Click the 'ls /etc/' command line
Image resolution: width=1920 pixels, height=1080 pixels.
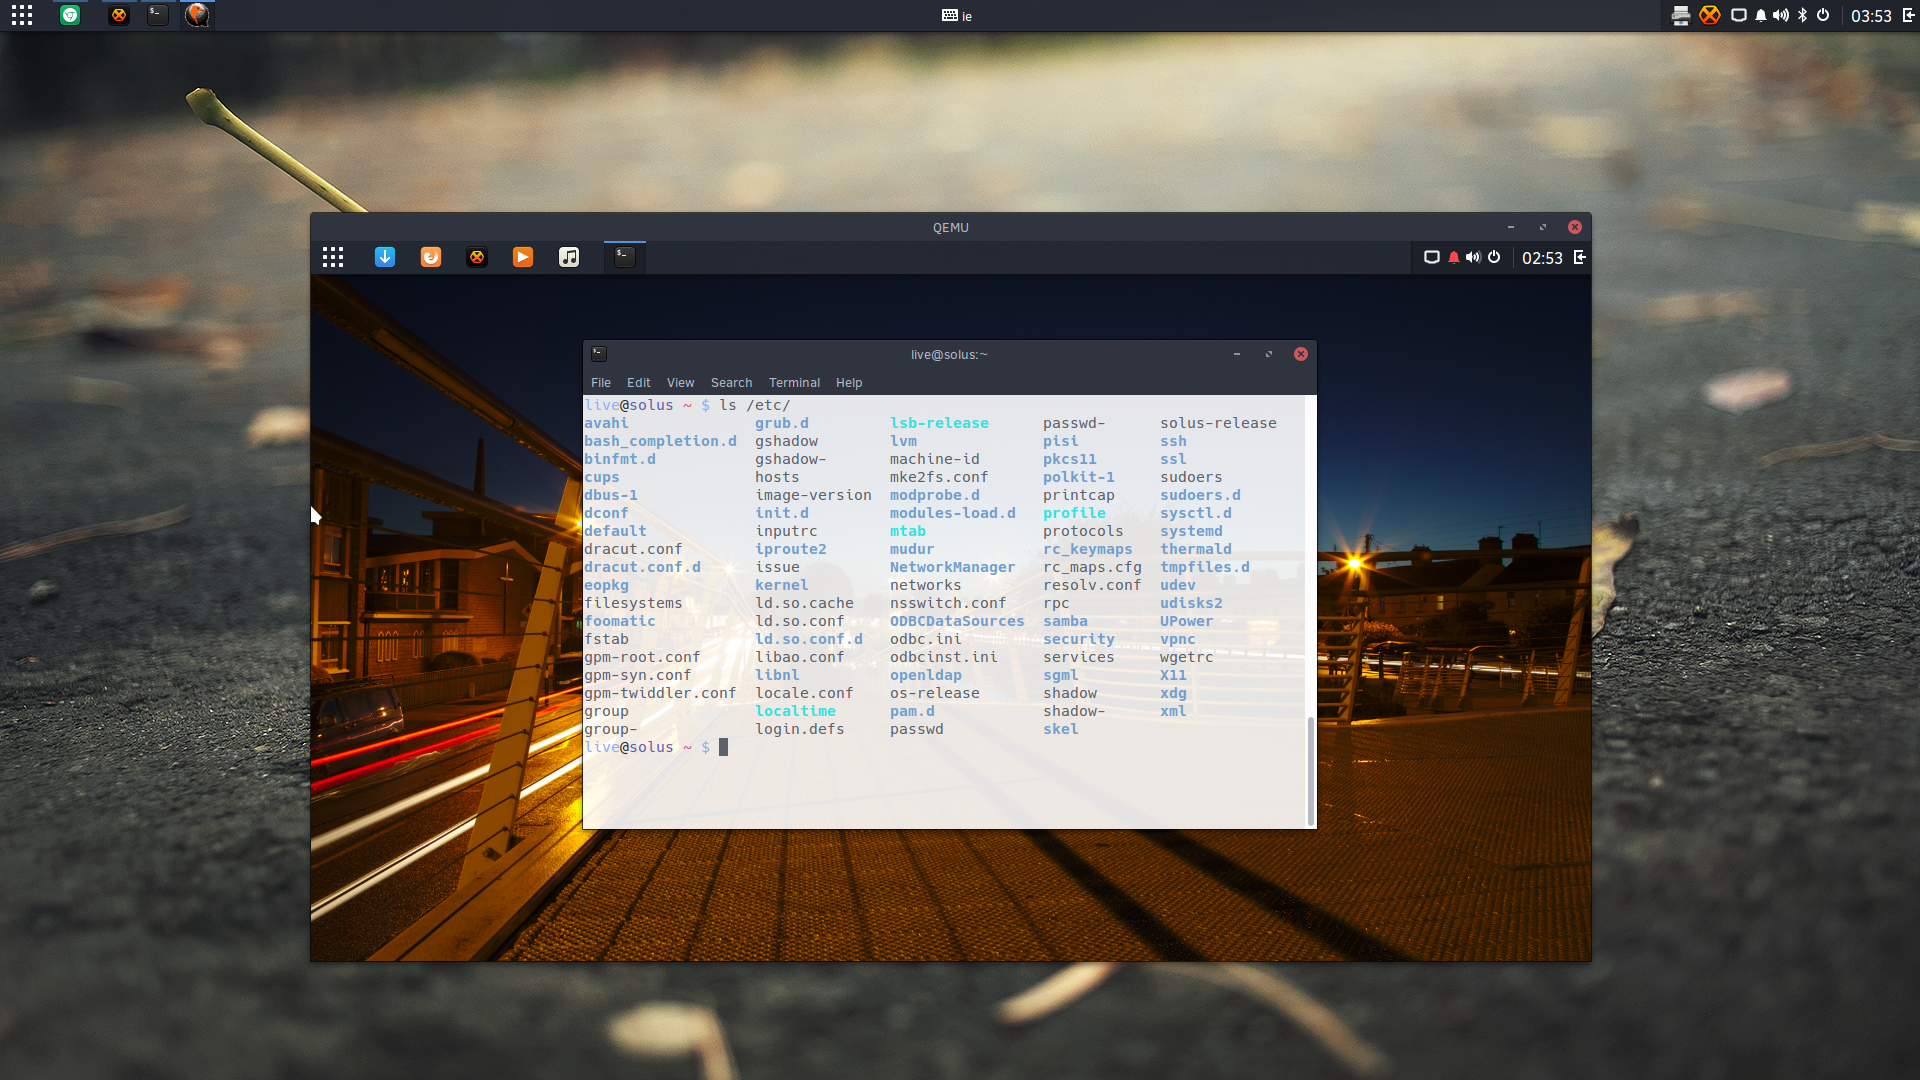(755, 405)
